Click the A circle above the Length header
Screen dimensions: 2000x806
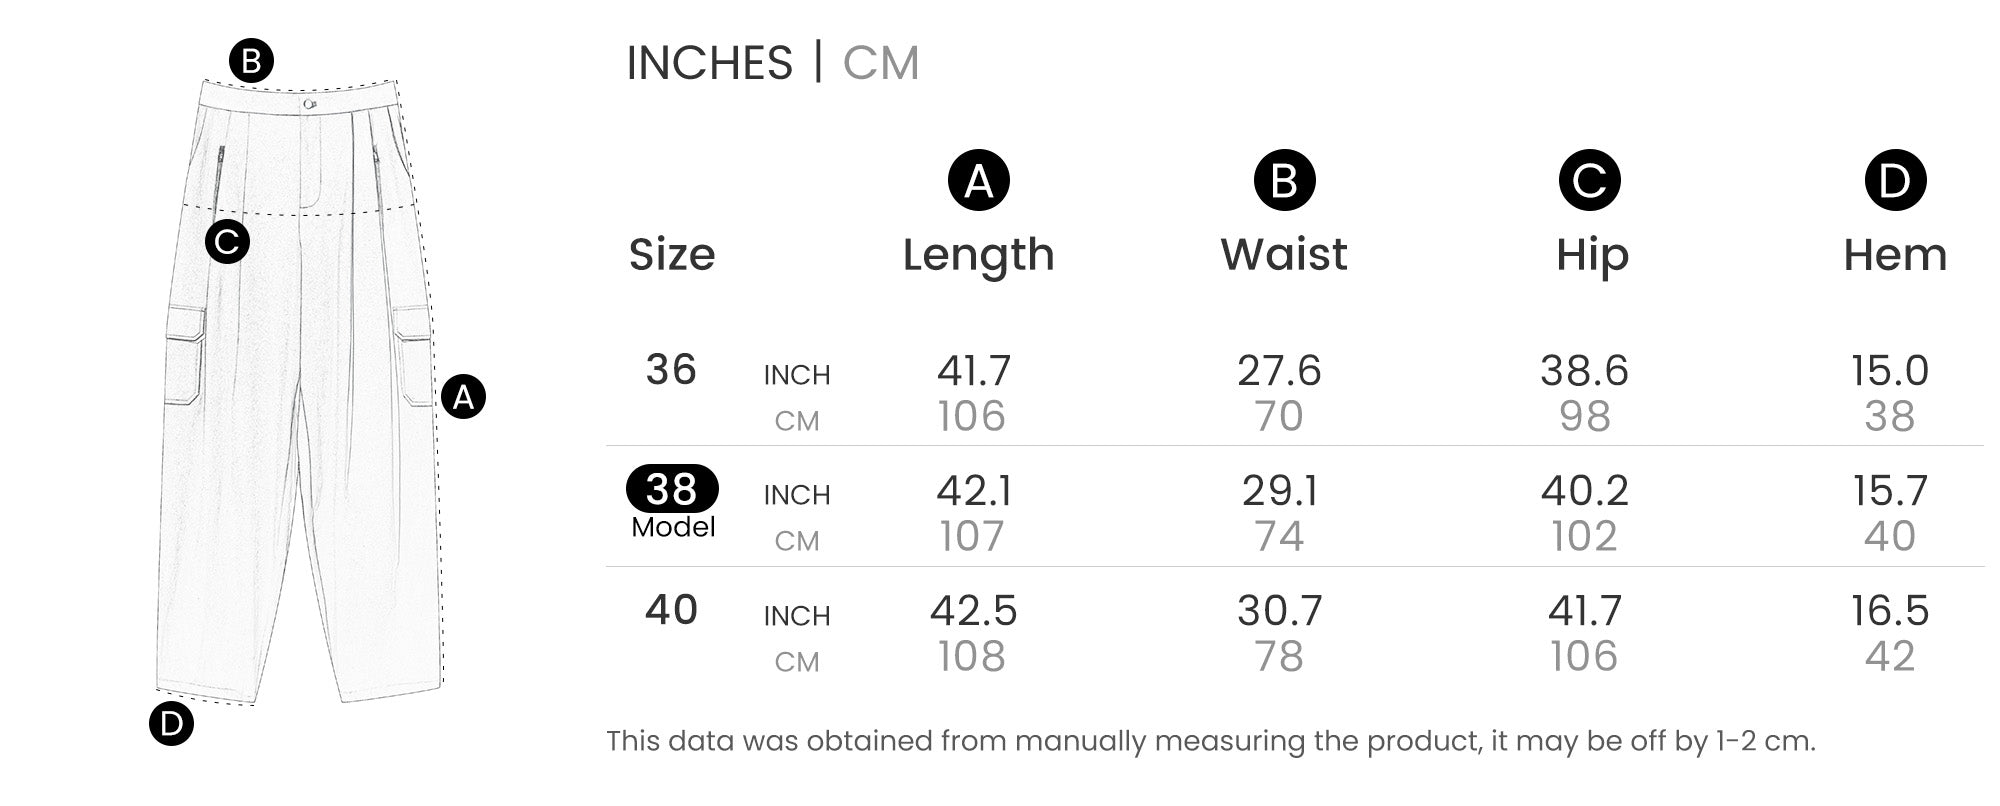978,181
